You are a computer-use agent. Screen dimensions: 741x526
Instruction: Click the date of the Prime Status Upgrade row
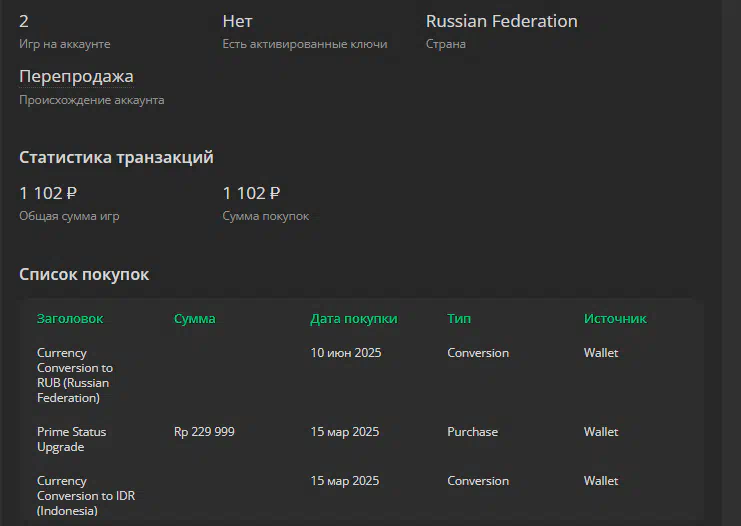345,432
